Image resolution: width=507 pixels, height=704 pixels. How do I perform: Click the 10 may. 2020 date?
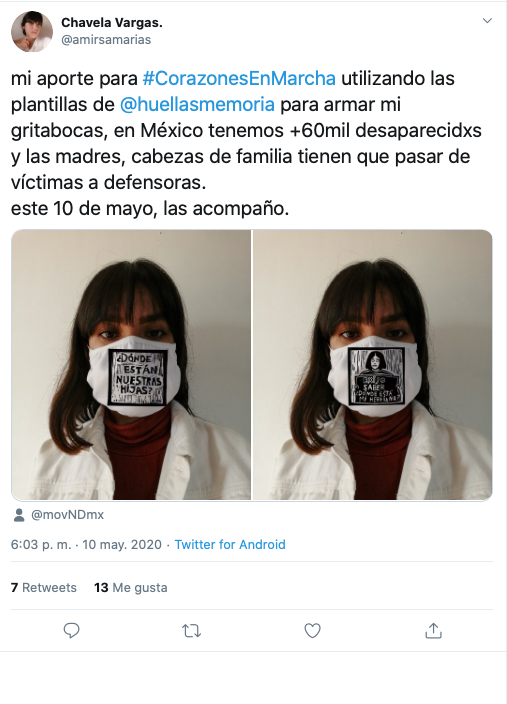click(122, 544)
